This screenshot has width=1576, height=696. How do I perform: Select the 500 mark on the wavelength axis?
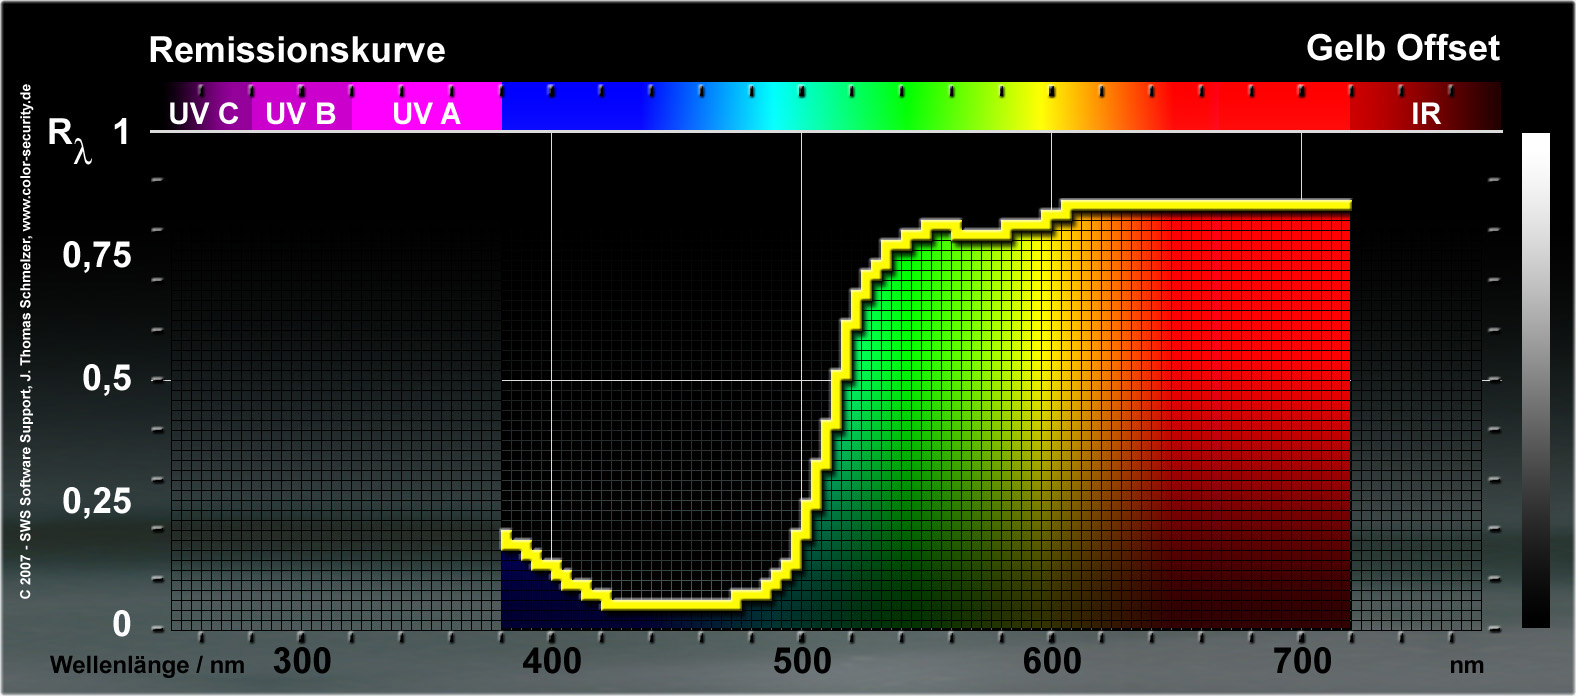pos(802,661)
